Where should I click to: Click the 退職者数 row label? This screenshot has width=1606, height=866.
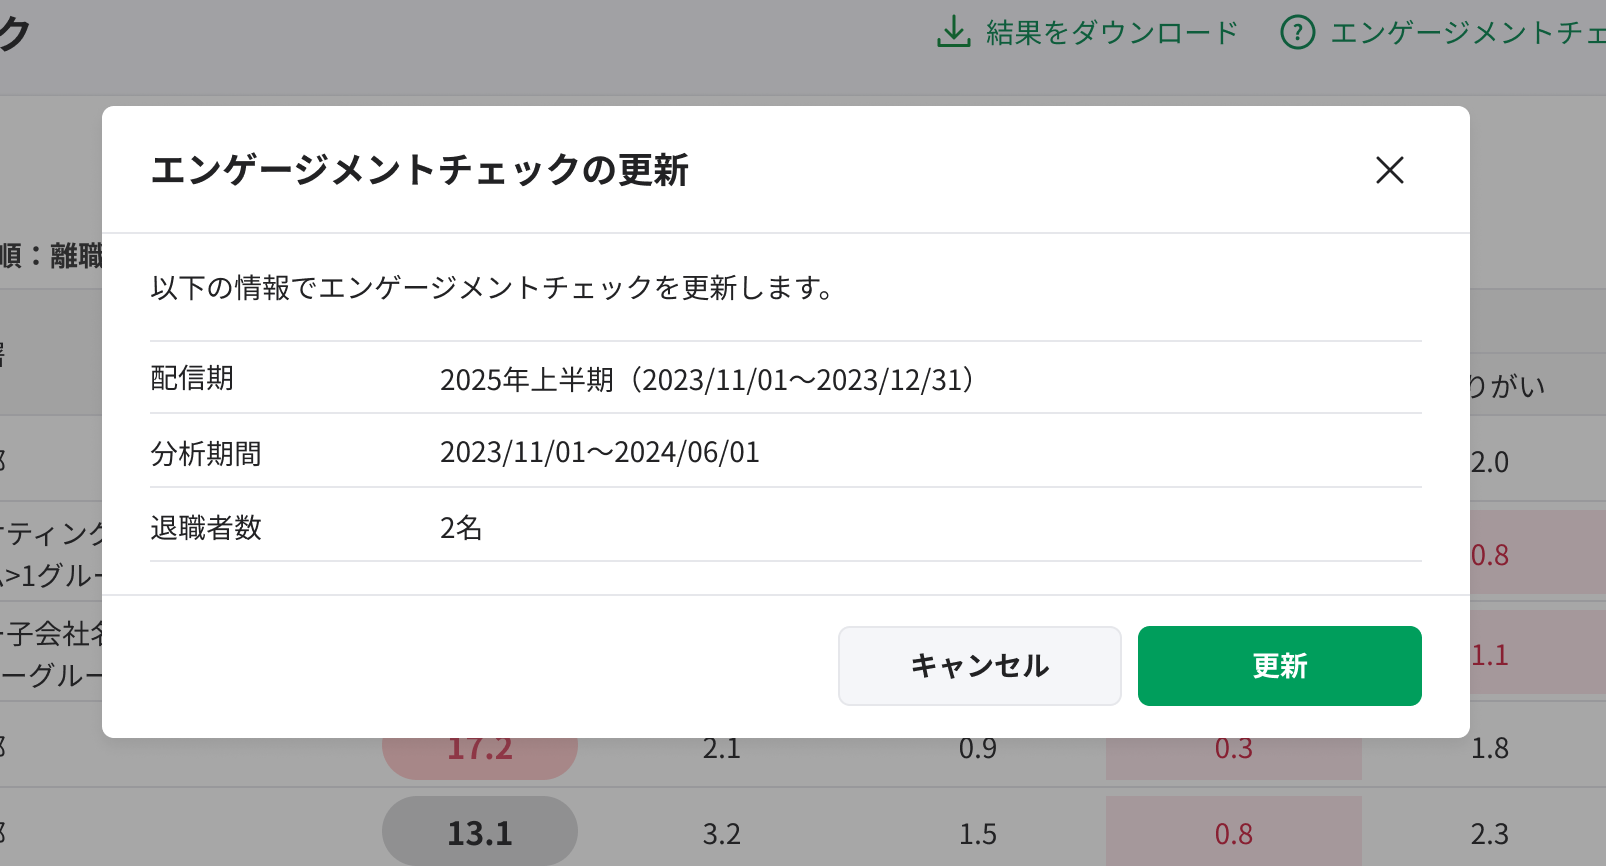click(x=206, y=527)
